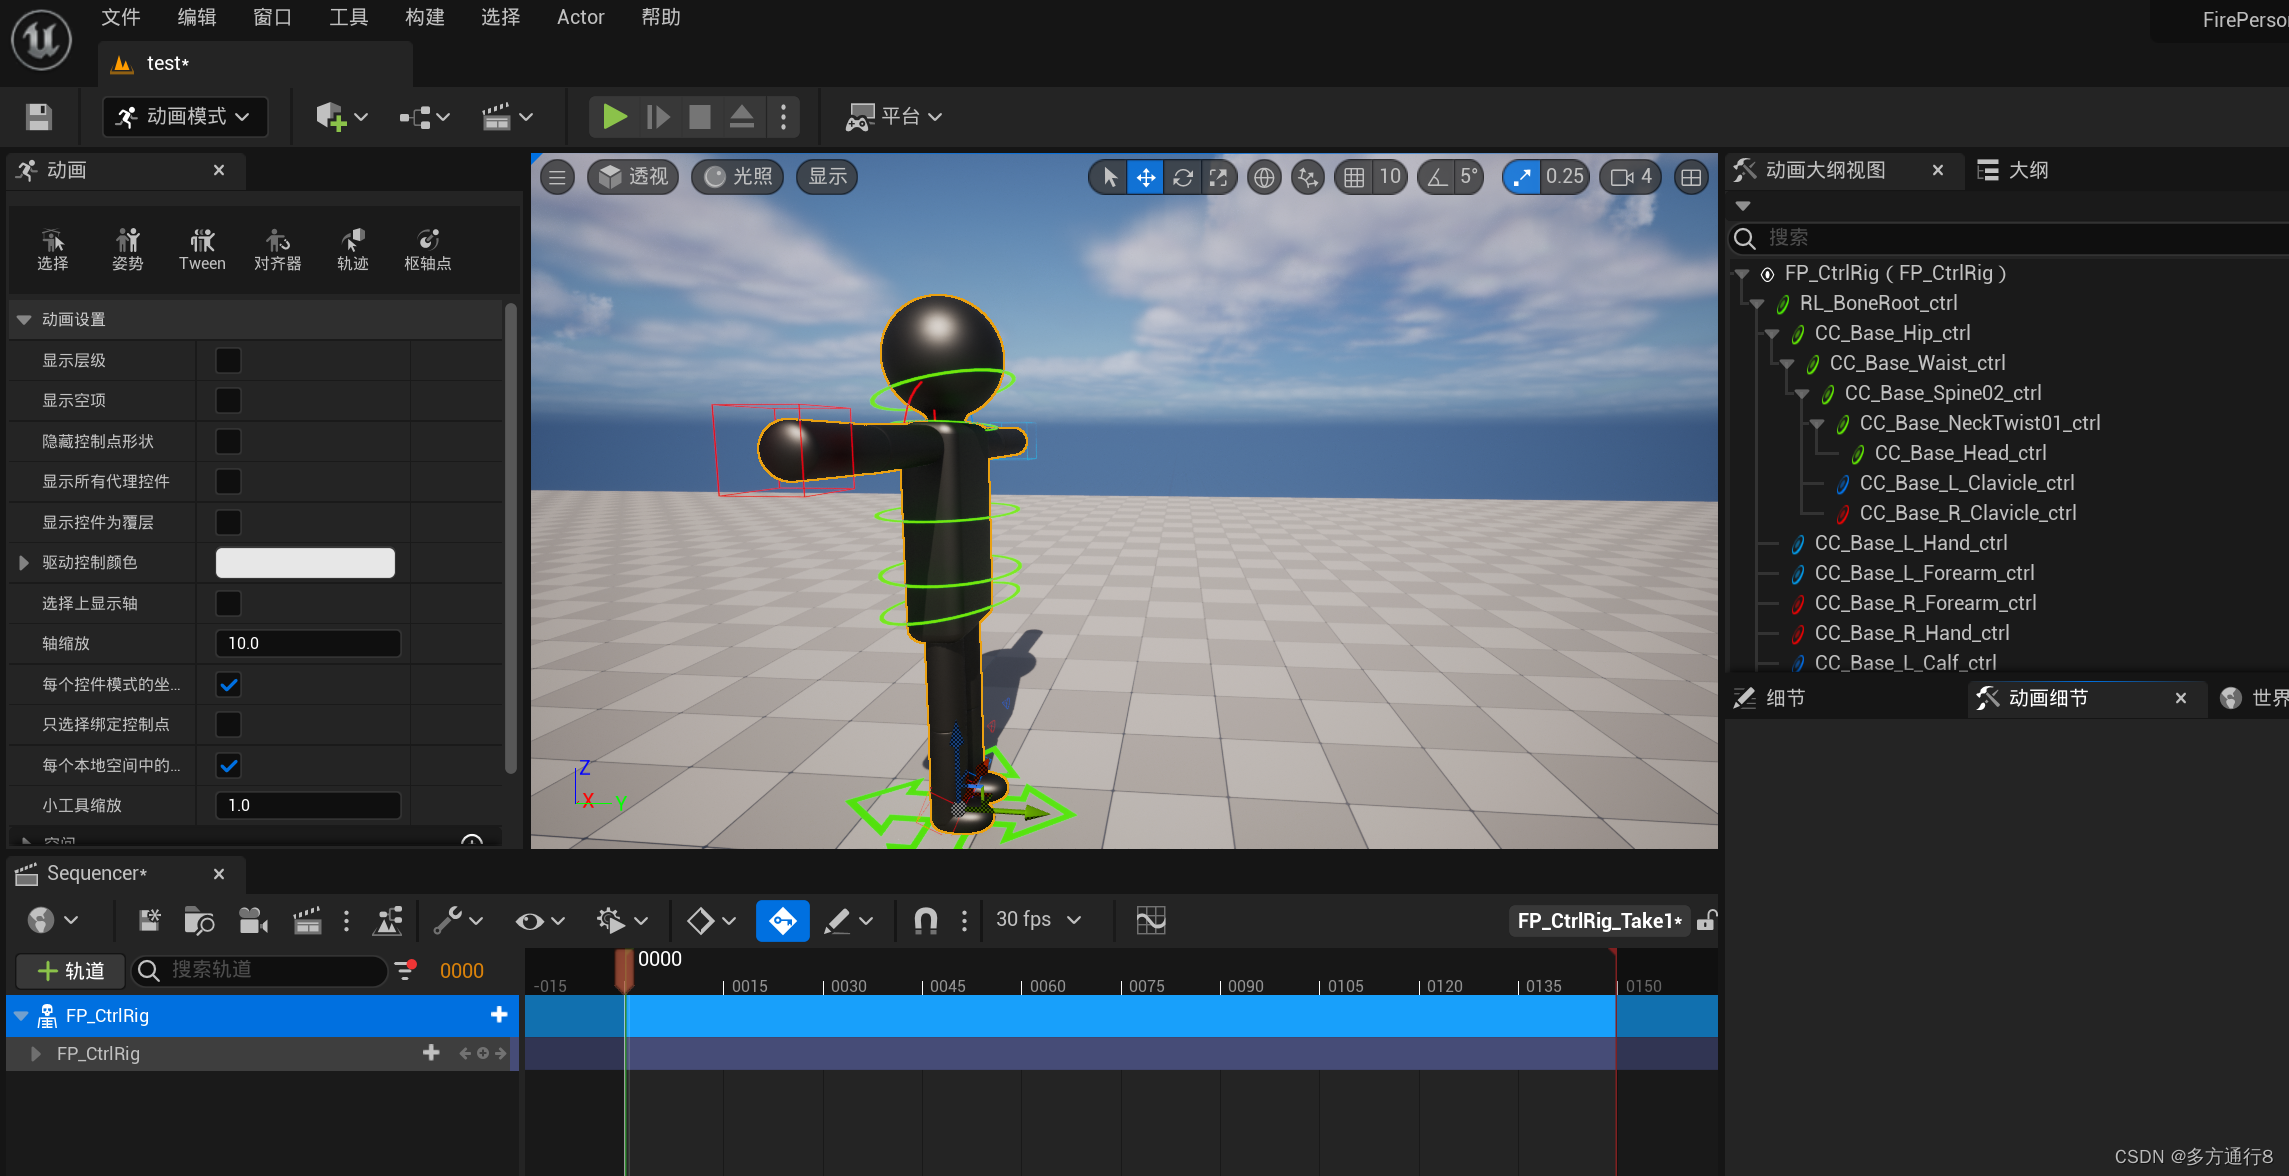Open the 30 fps frame rate dropdown

[1039, 920]
